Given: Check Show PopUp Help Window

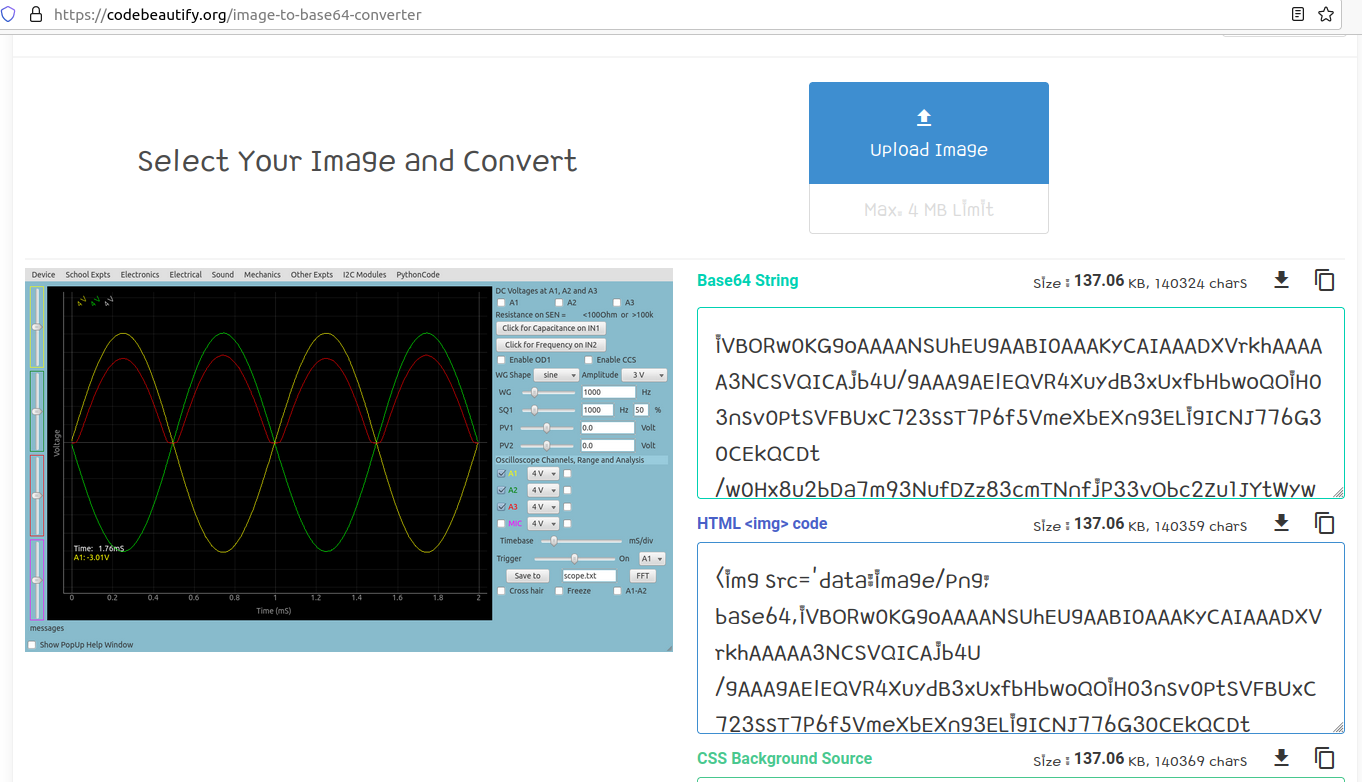Looking at the screenshot, I should click(x=32, y=645).
